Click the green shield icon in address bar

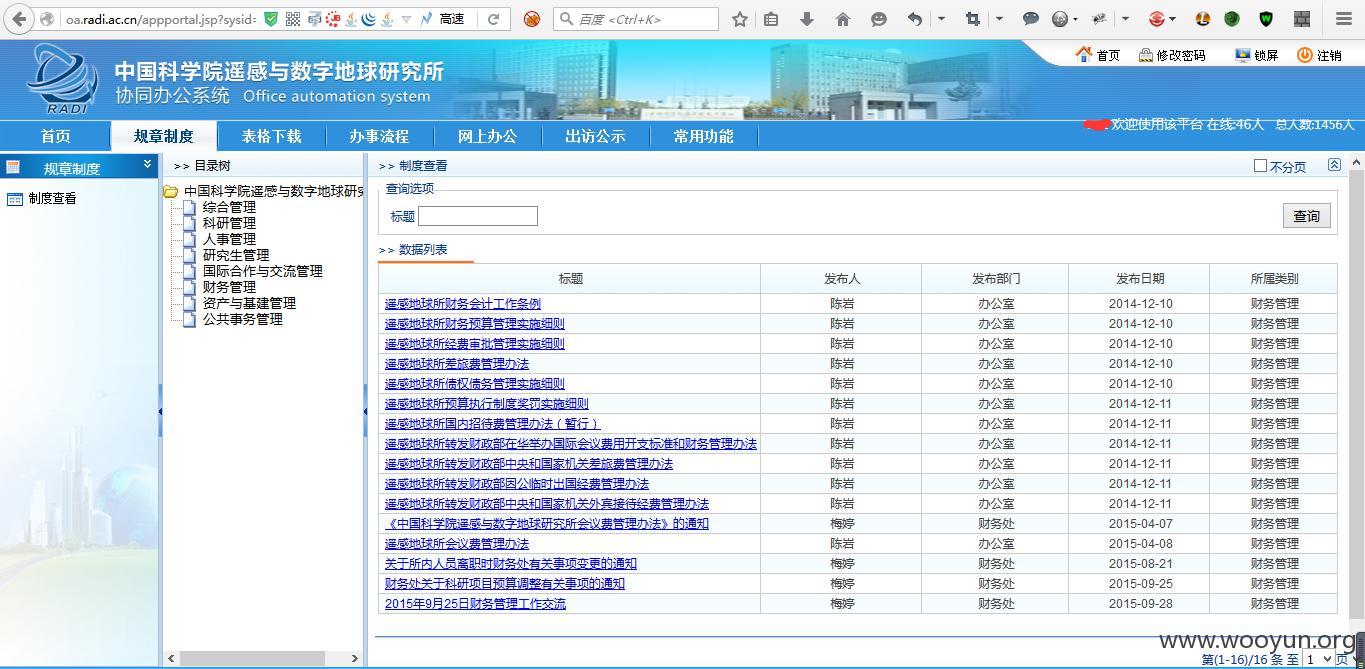coord(270,19)
